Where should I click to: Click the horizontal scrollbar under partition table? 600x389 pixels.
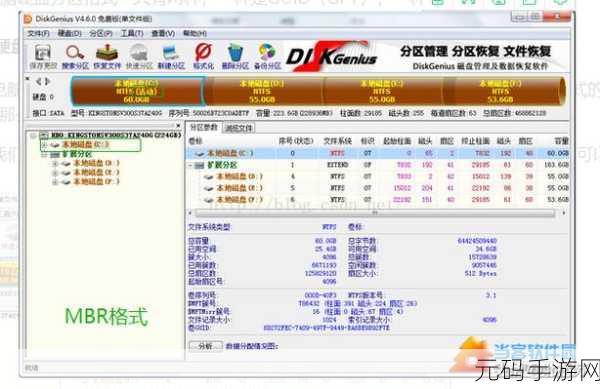point(375,213)
